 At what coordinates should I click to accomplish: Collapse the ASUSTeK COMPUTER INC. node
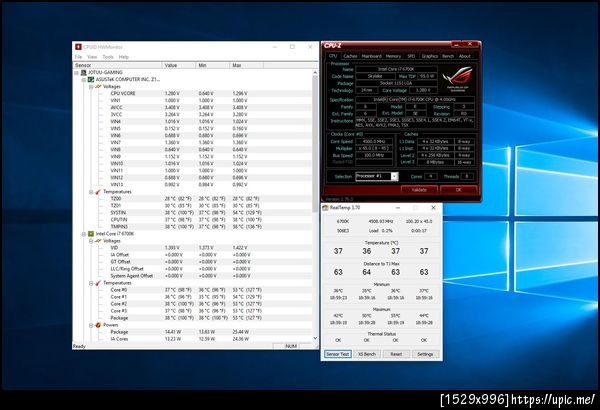coord(84,80)
